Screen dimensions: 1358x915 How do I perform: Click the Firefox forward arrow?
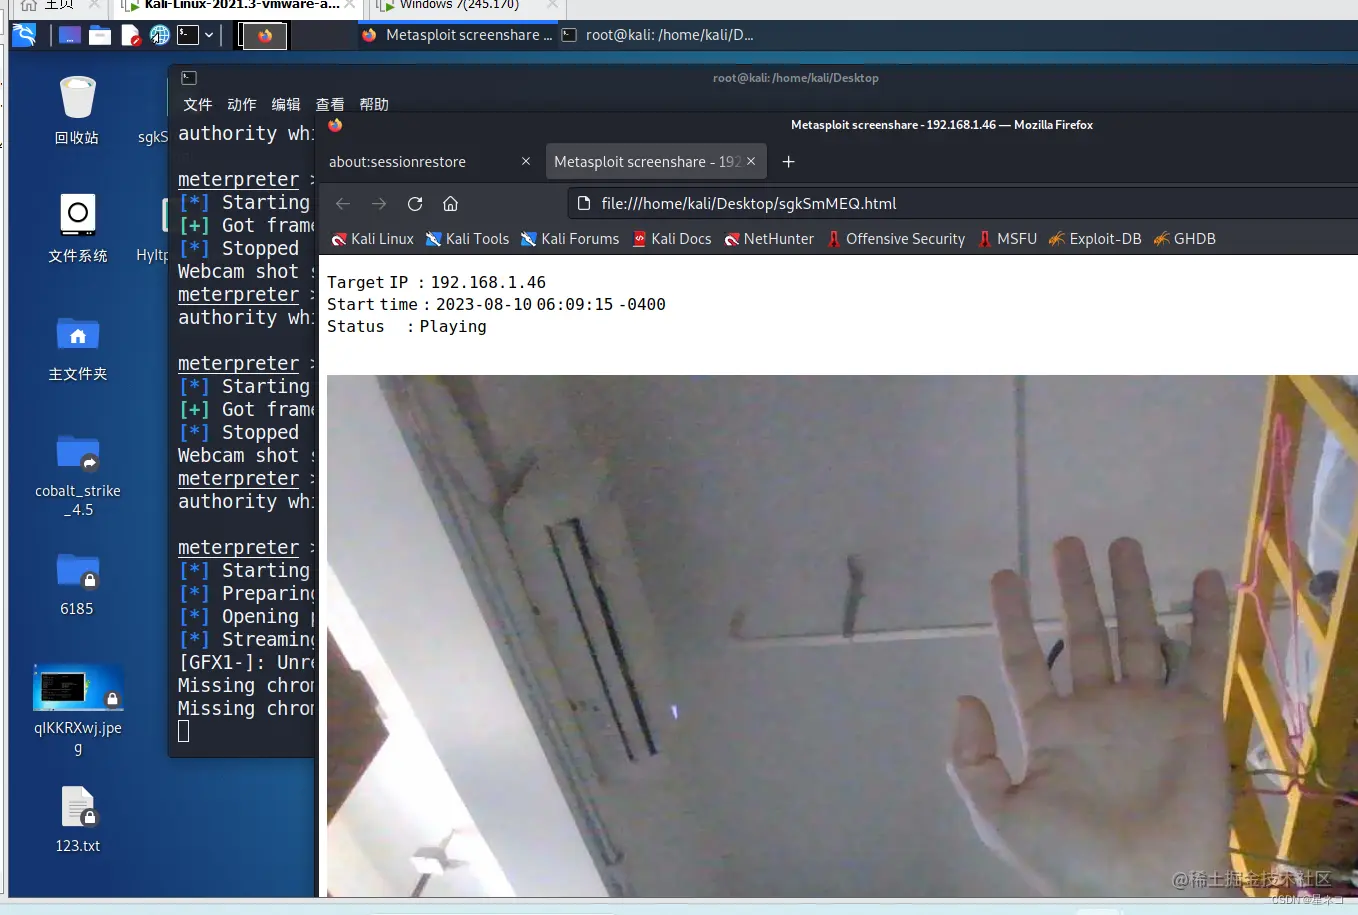(379, 204)
